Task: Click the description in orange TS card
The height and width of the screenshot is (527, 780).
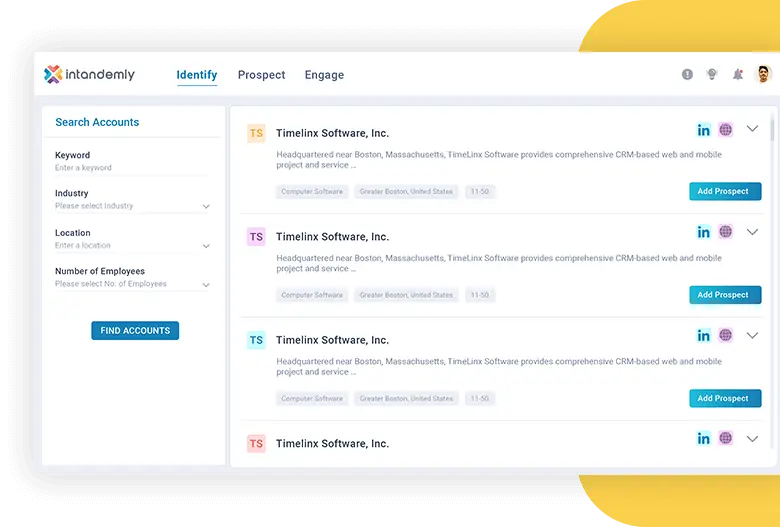Action: 499,160
